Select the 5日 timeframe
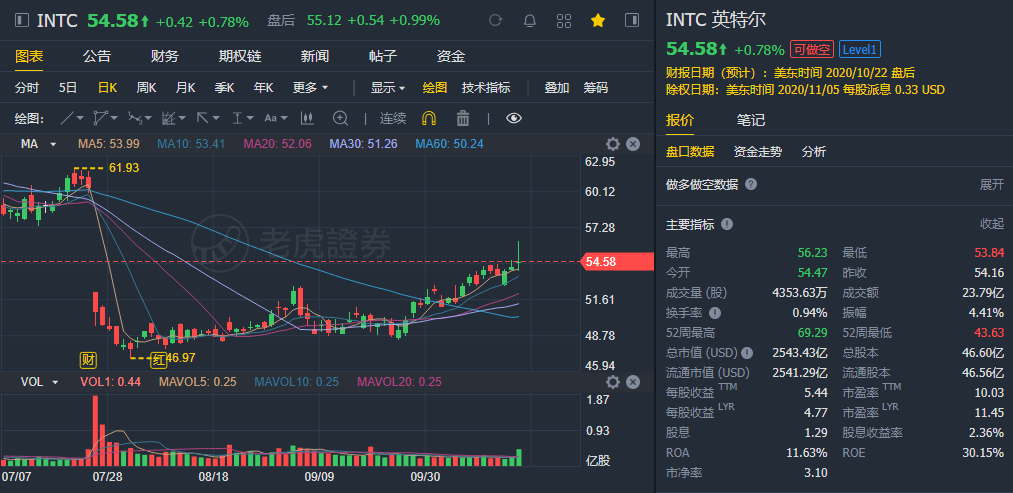Image resolution: width=1013 pixels, height=493 pixels. click(x=68, y=87)
